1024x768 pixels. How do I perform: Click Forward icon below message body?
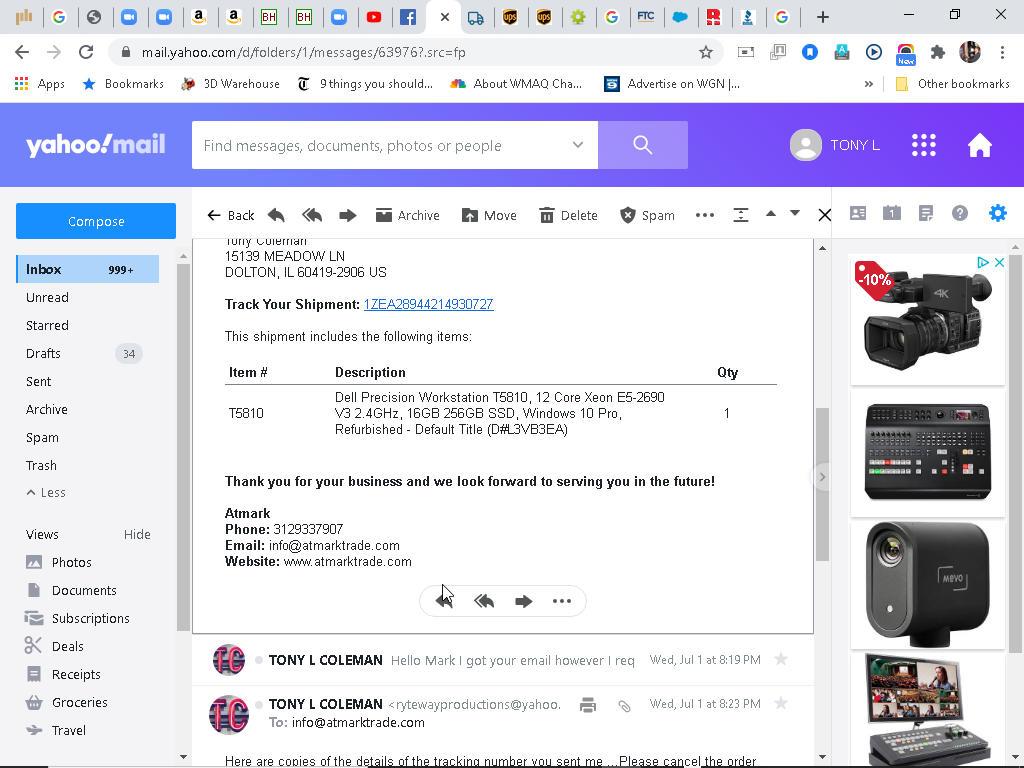tap(523, 601)
